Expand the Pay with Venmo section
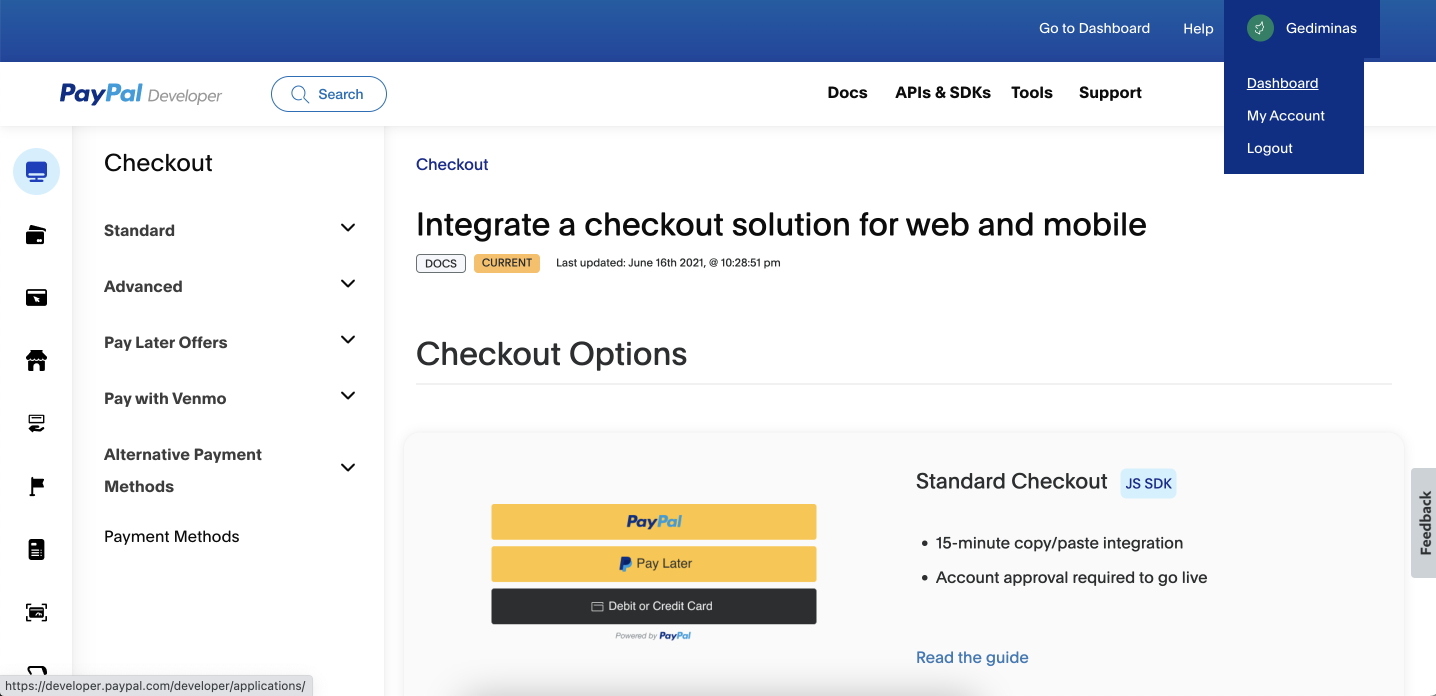This screenshot has height=696, width=1436. (348, 396)
